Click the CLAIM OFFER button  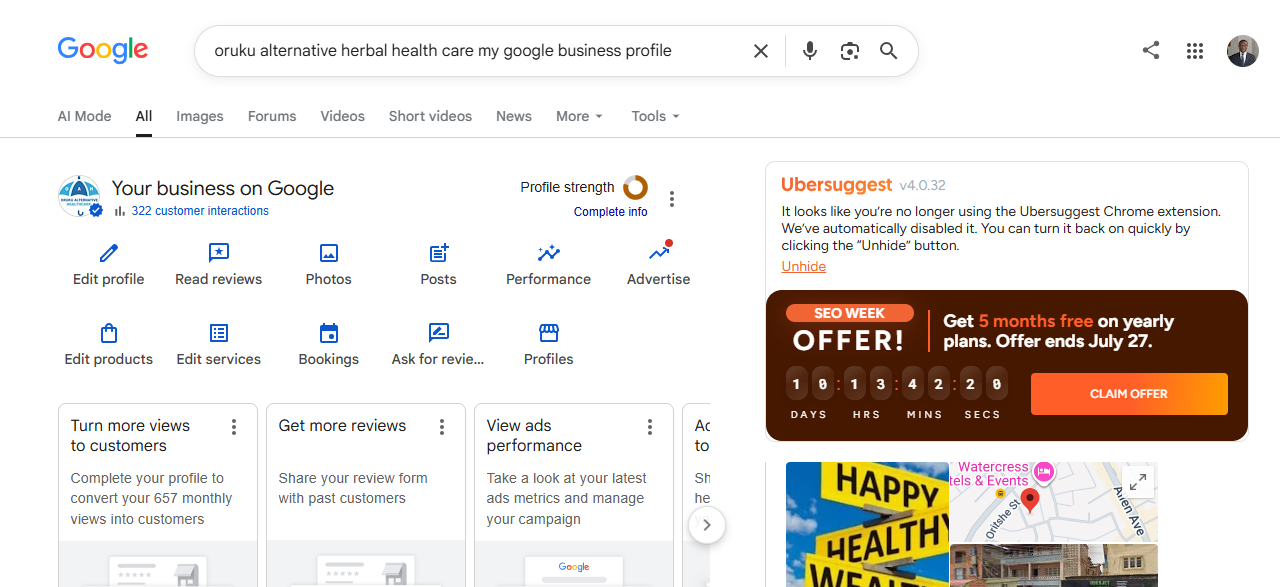point(1129,394)
